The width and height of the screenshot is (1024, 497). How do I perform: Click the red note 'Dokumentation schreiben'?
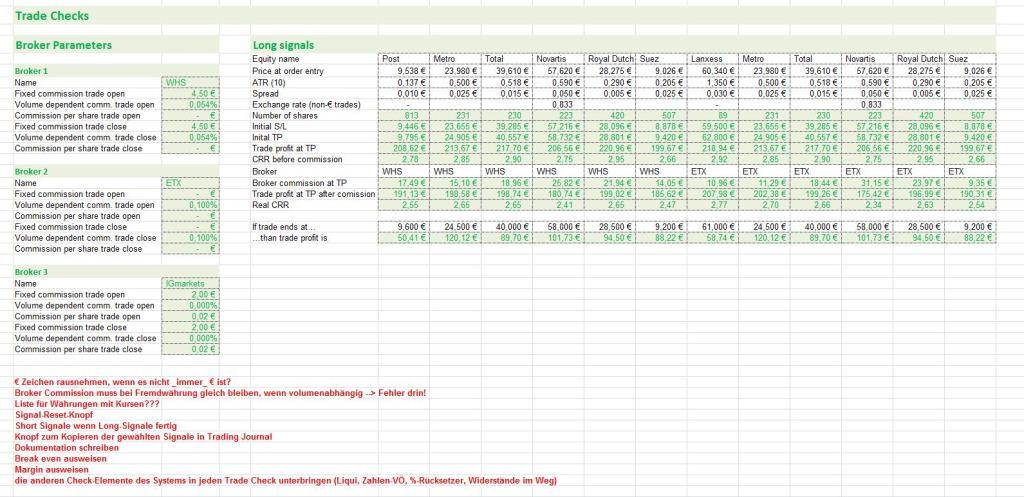[x=67, y=448]
